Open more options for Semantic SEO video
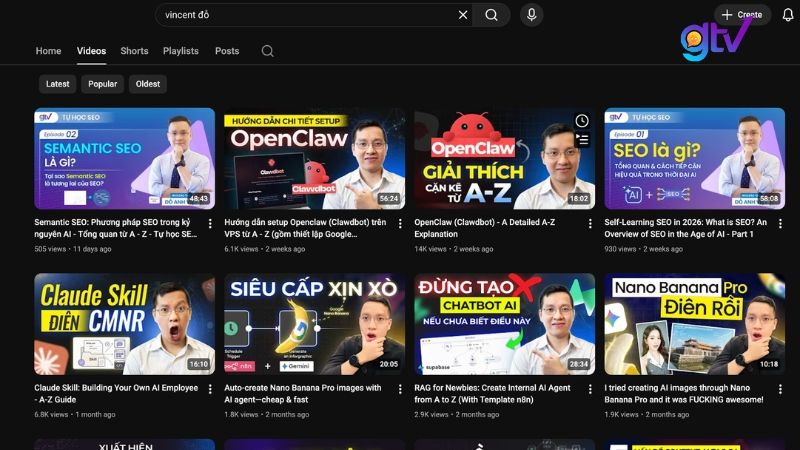This screenshot has height=450, width=800. [x=210, y=223]
